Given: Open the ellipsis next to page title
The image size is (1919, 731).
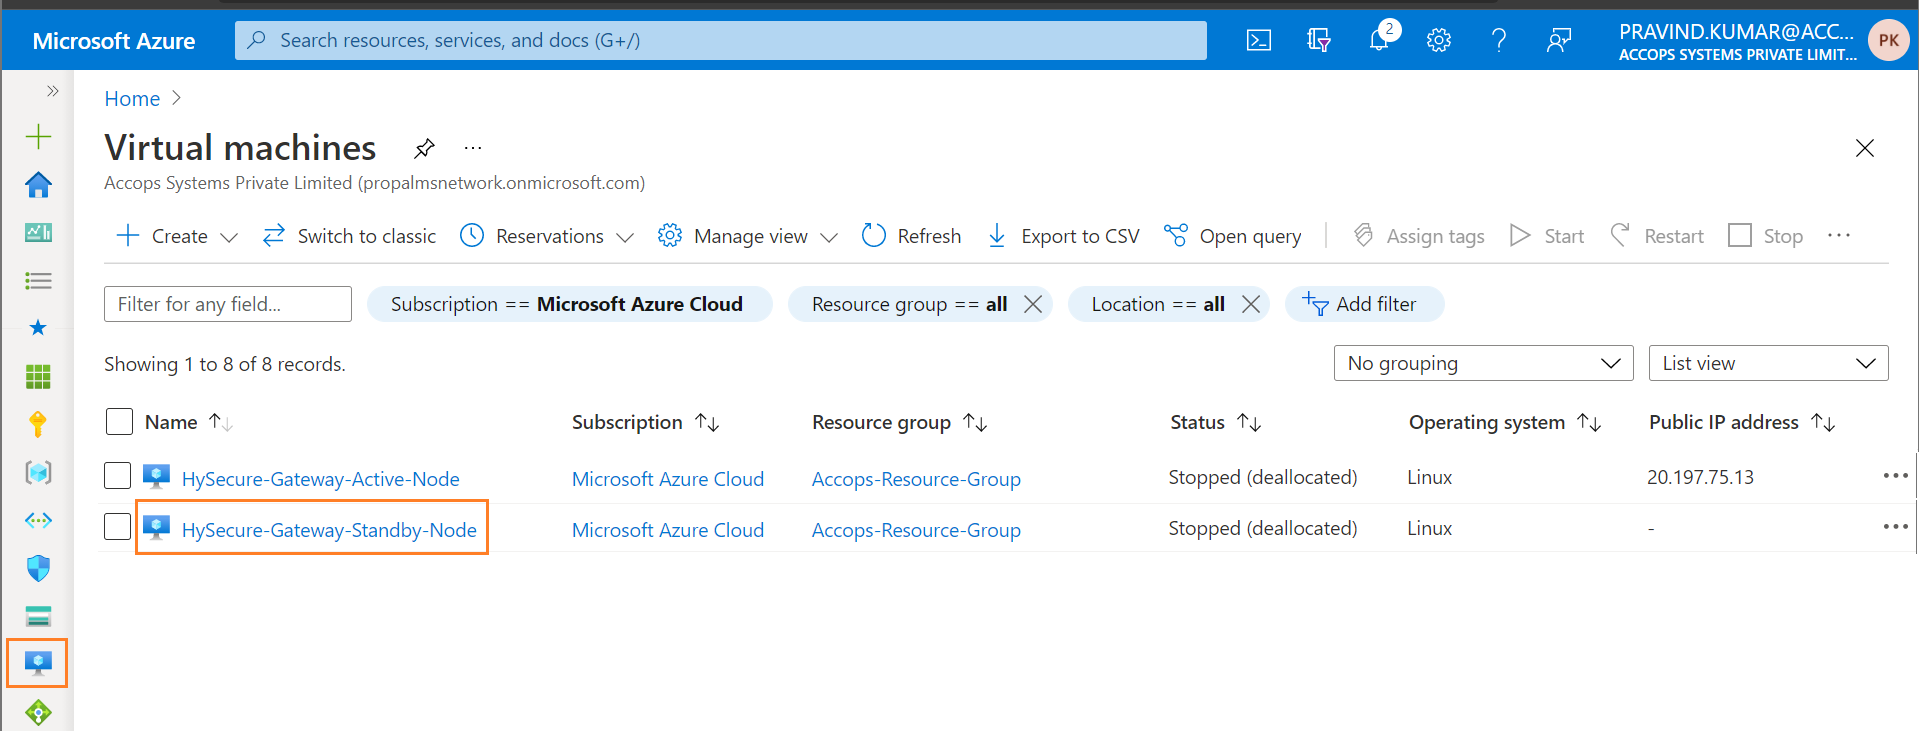Looking at the screenshot, I should point(473,148).
